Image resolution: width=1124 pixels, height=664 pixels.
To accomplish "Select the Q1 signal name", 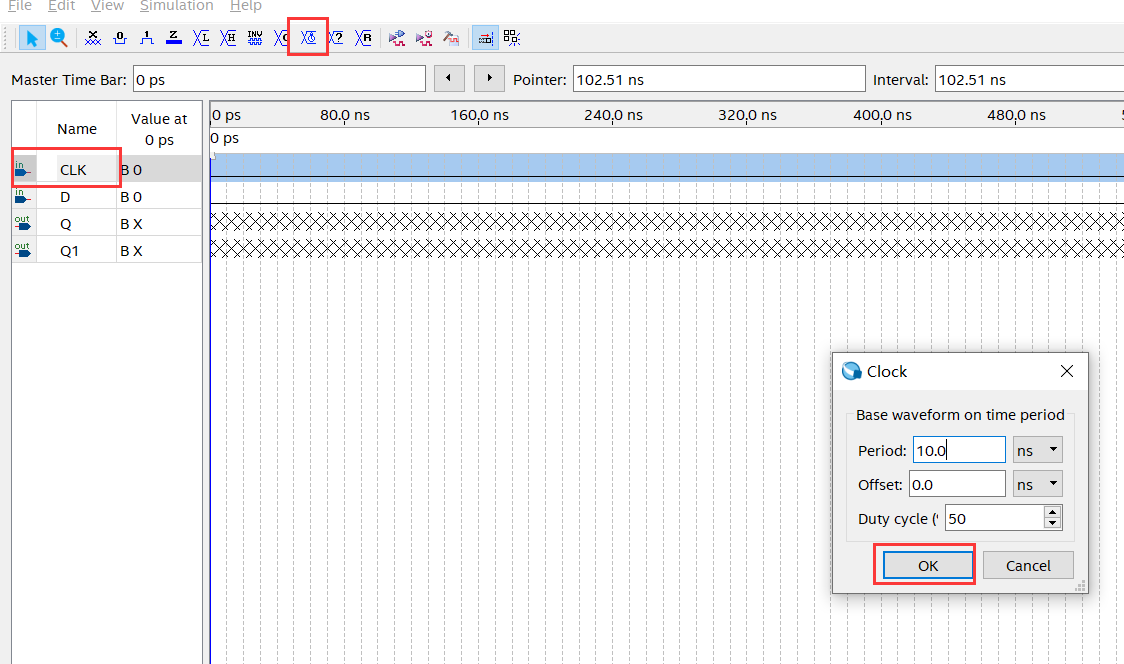I will click(x=70, y=251).
